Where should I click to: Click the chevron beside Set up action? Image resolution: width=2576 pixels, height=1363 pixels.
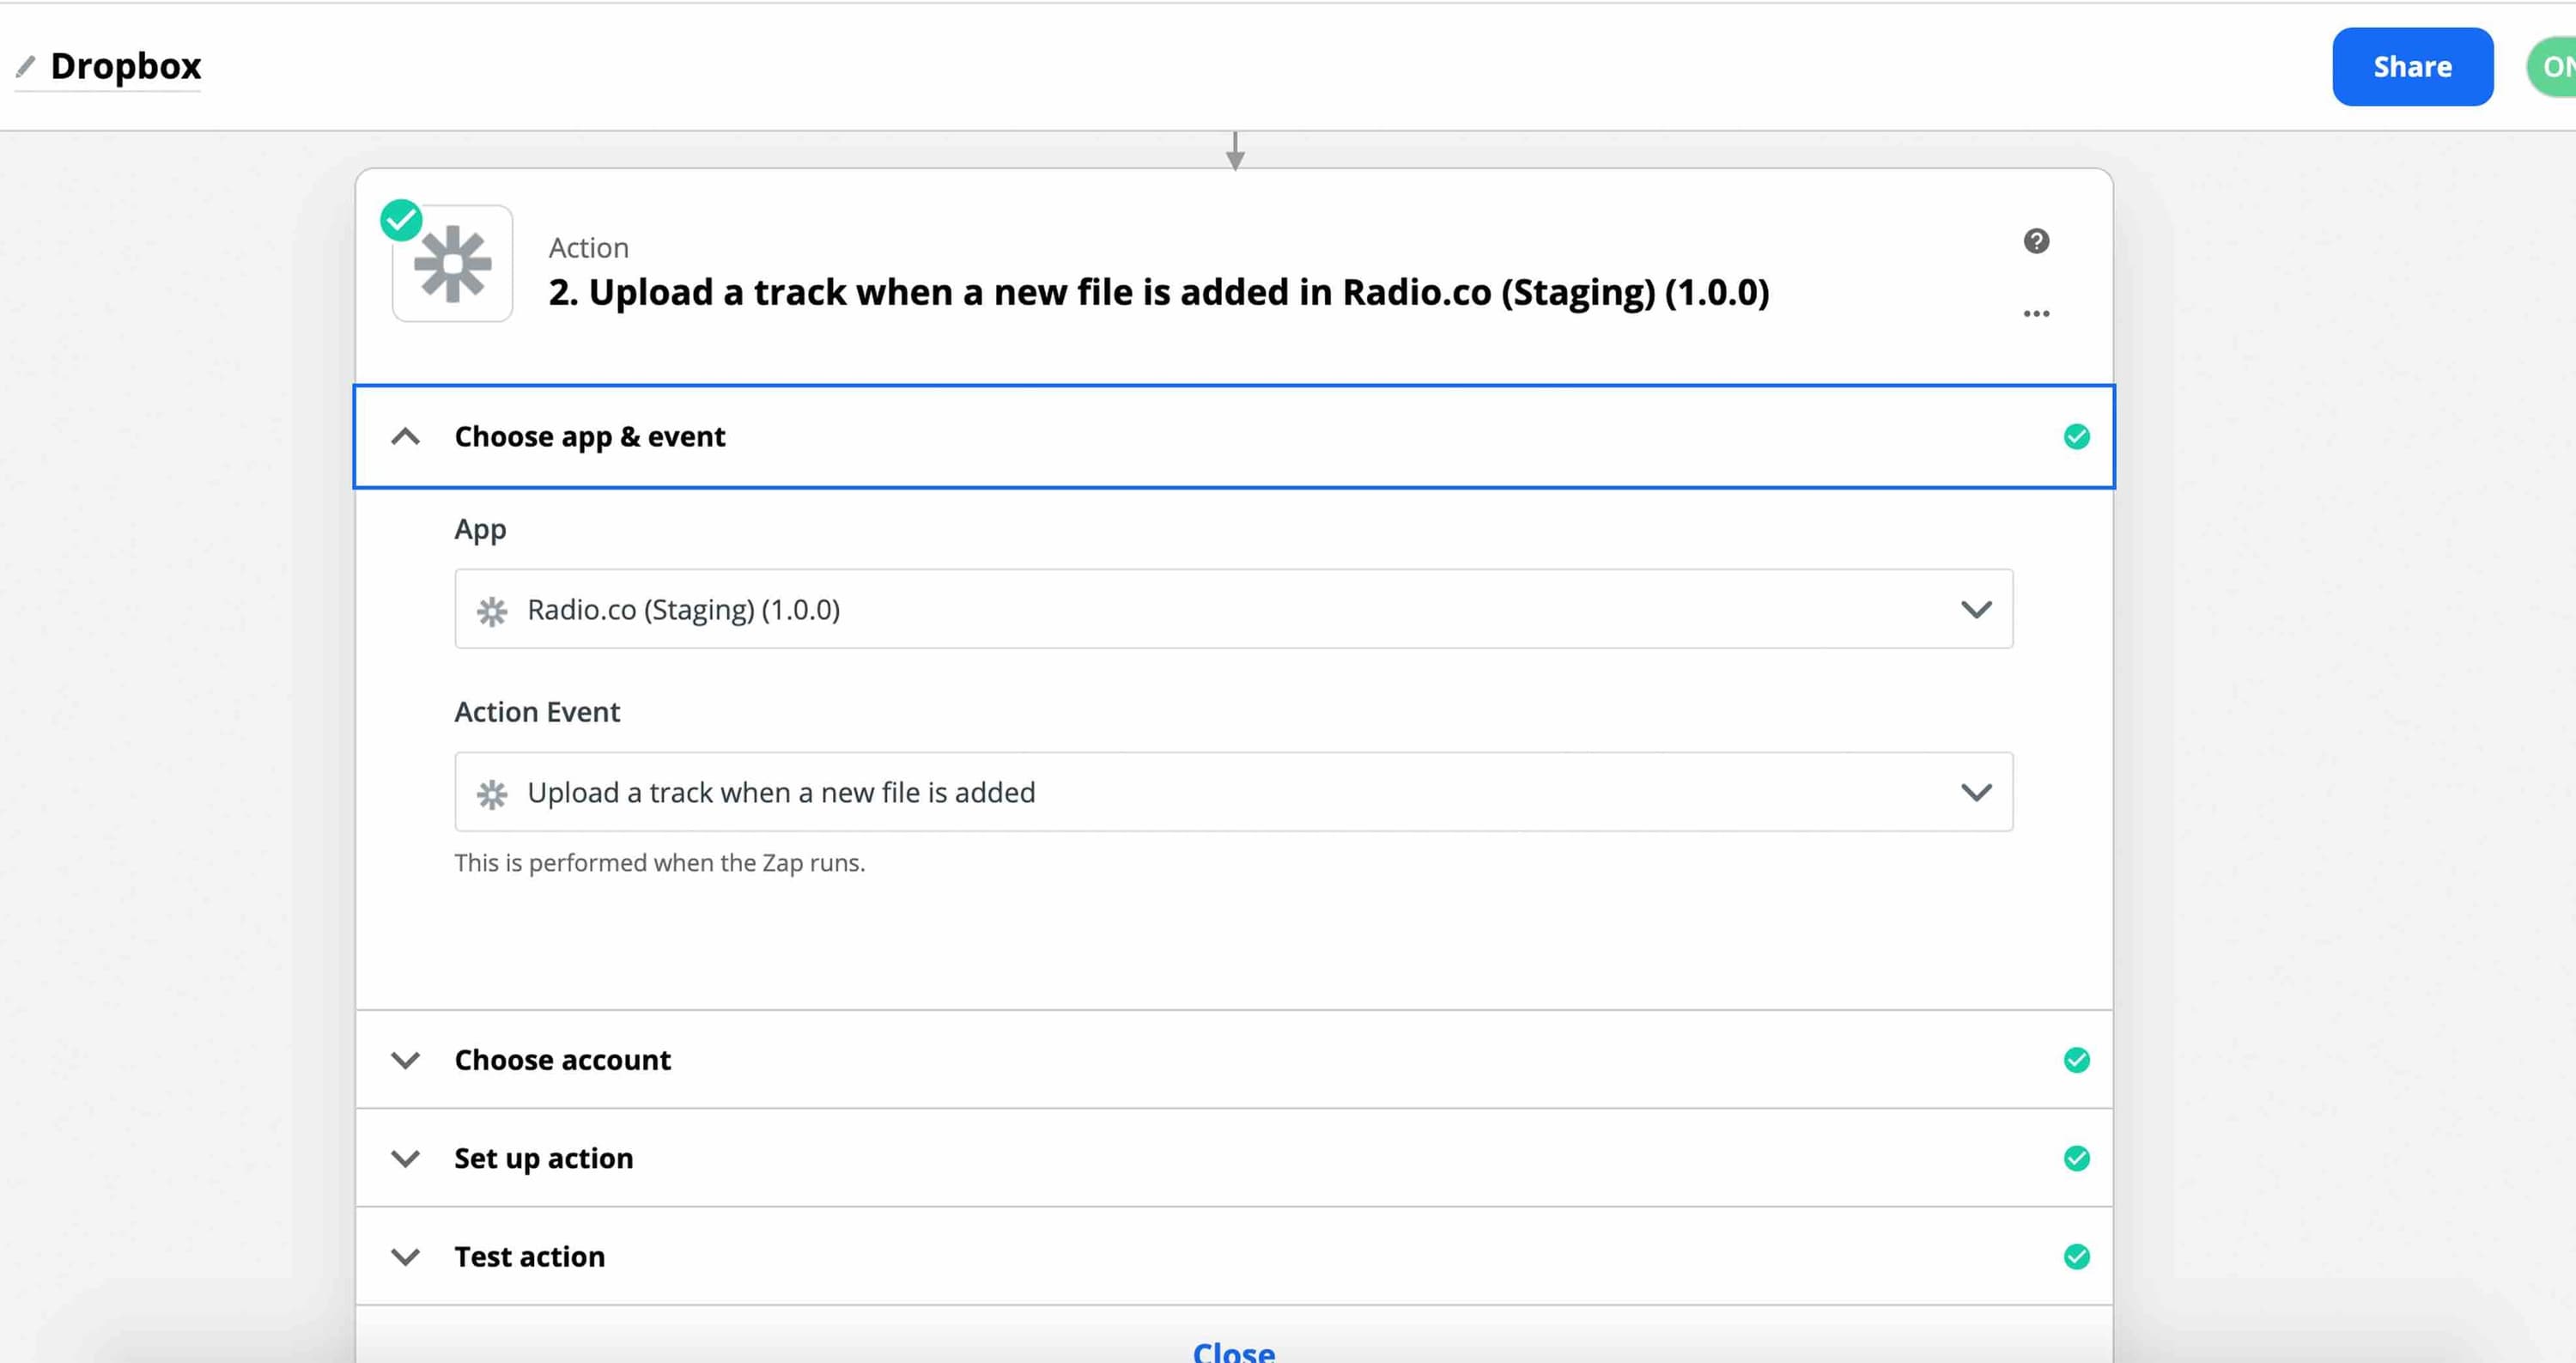pyautogui.click(x=405, y=1158)
